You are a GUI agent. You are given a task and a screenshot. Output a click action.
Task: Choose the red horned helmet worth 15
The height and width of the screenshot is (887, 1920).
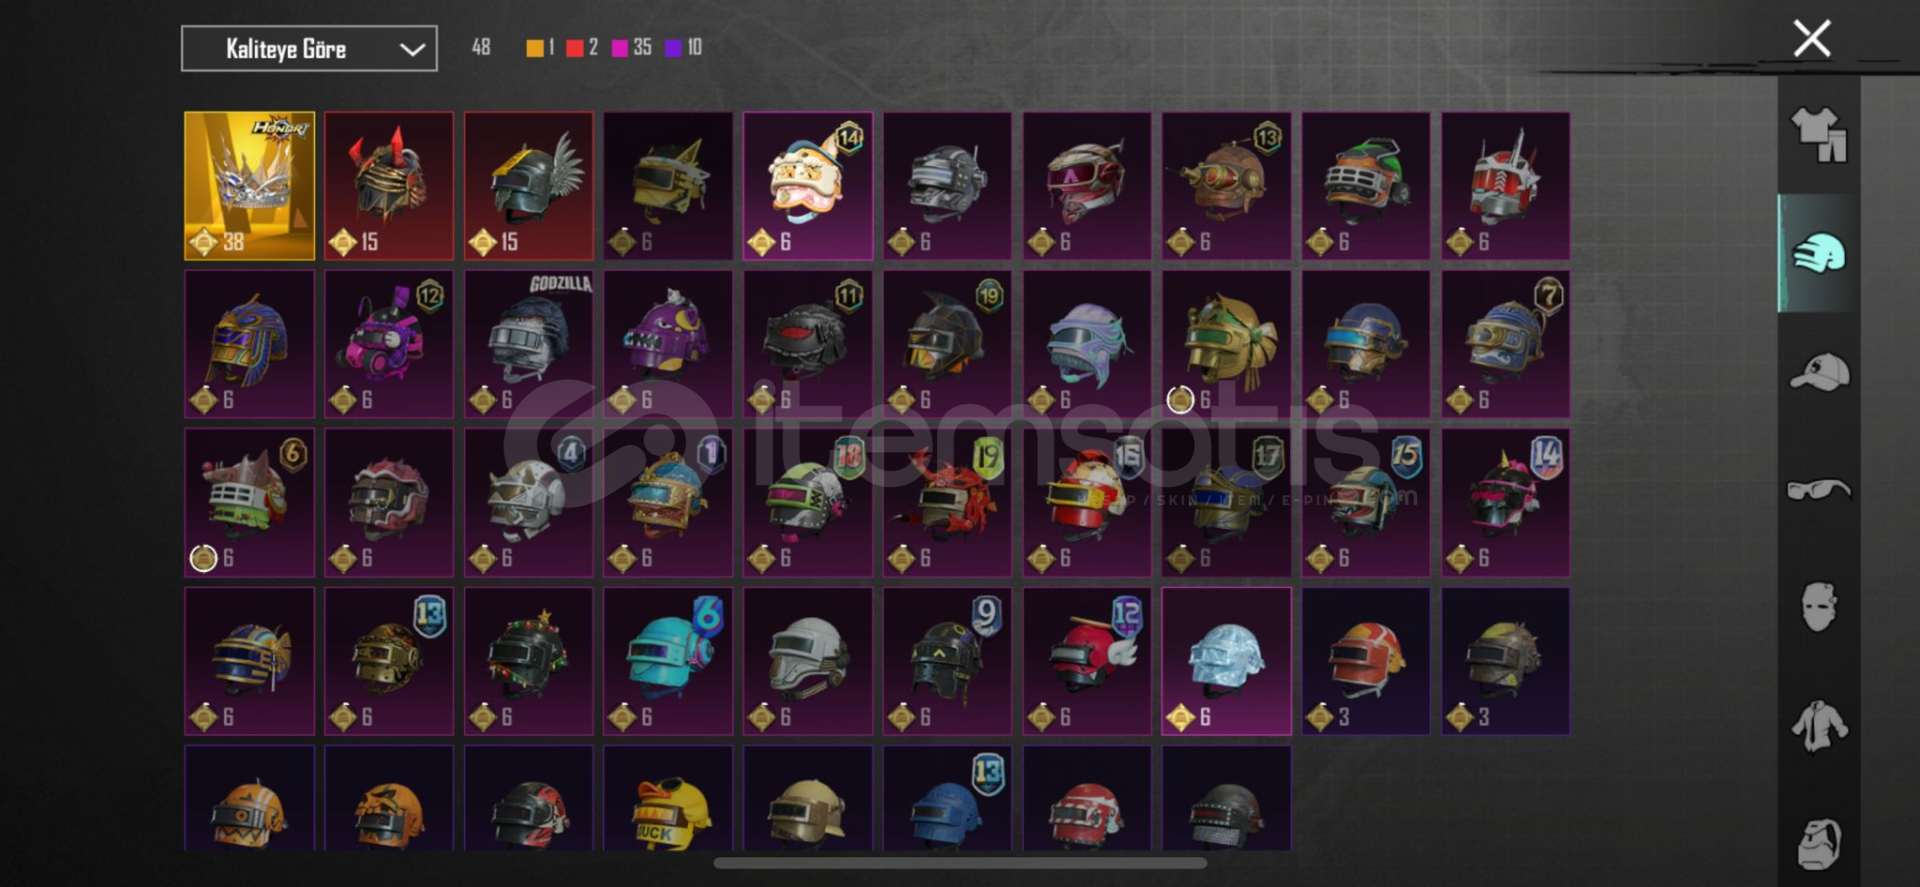pos(389,186)
